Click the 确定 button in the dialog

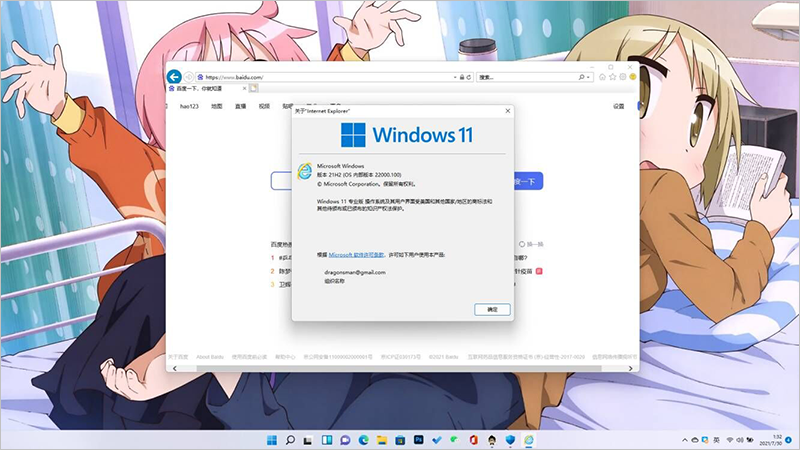coord(491,309)
